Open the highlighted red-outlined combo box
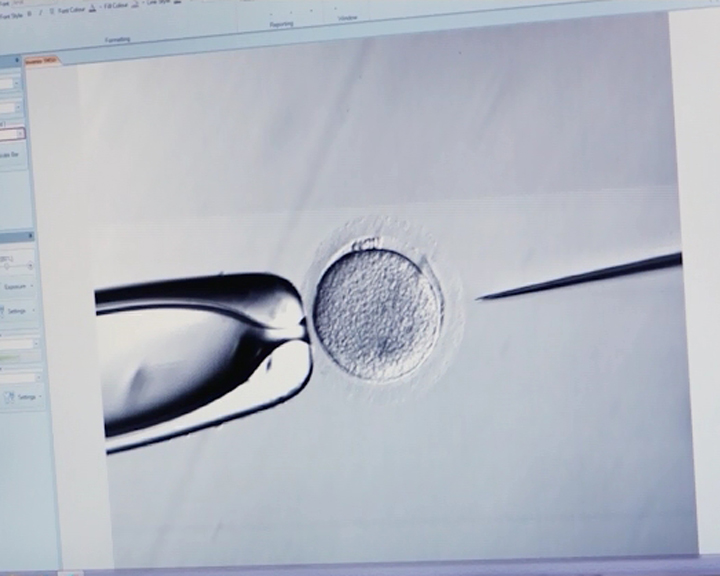720x576 pixels. pyautogui.click(x=11, y=134)
